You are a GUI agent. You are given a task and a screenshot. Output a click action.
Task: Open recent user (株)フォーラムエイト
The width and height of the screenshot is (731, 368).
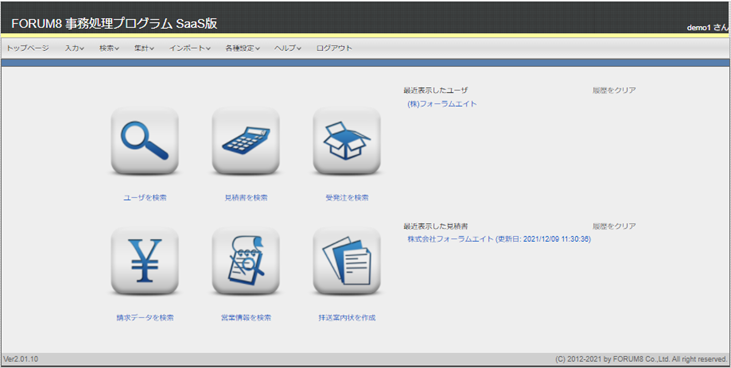click(x=442, y=104)
